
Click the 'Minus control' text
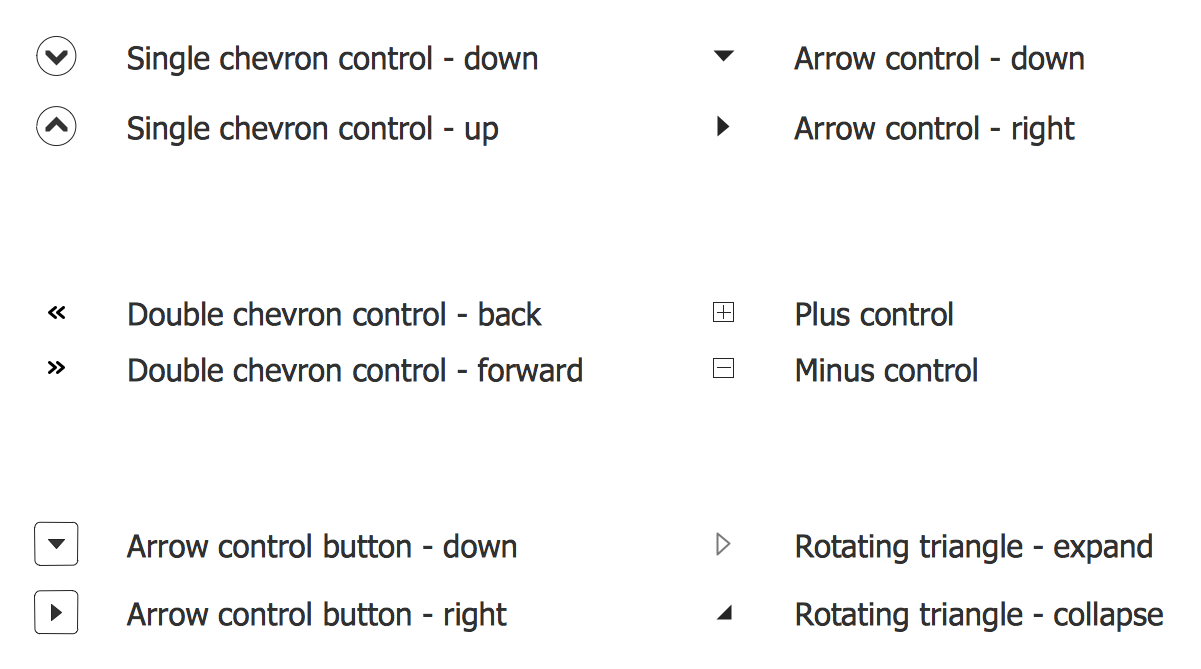point(886,371)
